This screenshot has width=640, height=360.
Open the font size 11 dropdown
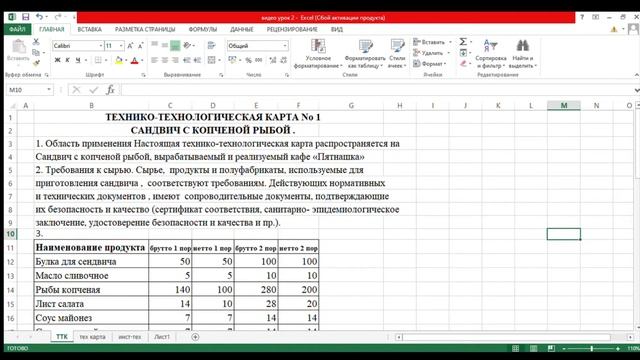pos(121,46)
